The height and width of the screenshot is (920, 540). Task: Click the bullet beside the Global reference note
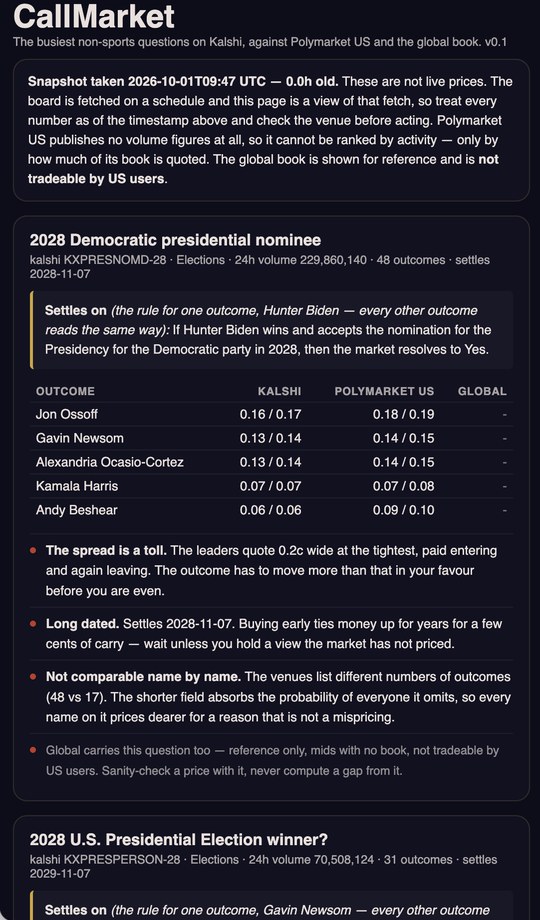[33, 750]
